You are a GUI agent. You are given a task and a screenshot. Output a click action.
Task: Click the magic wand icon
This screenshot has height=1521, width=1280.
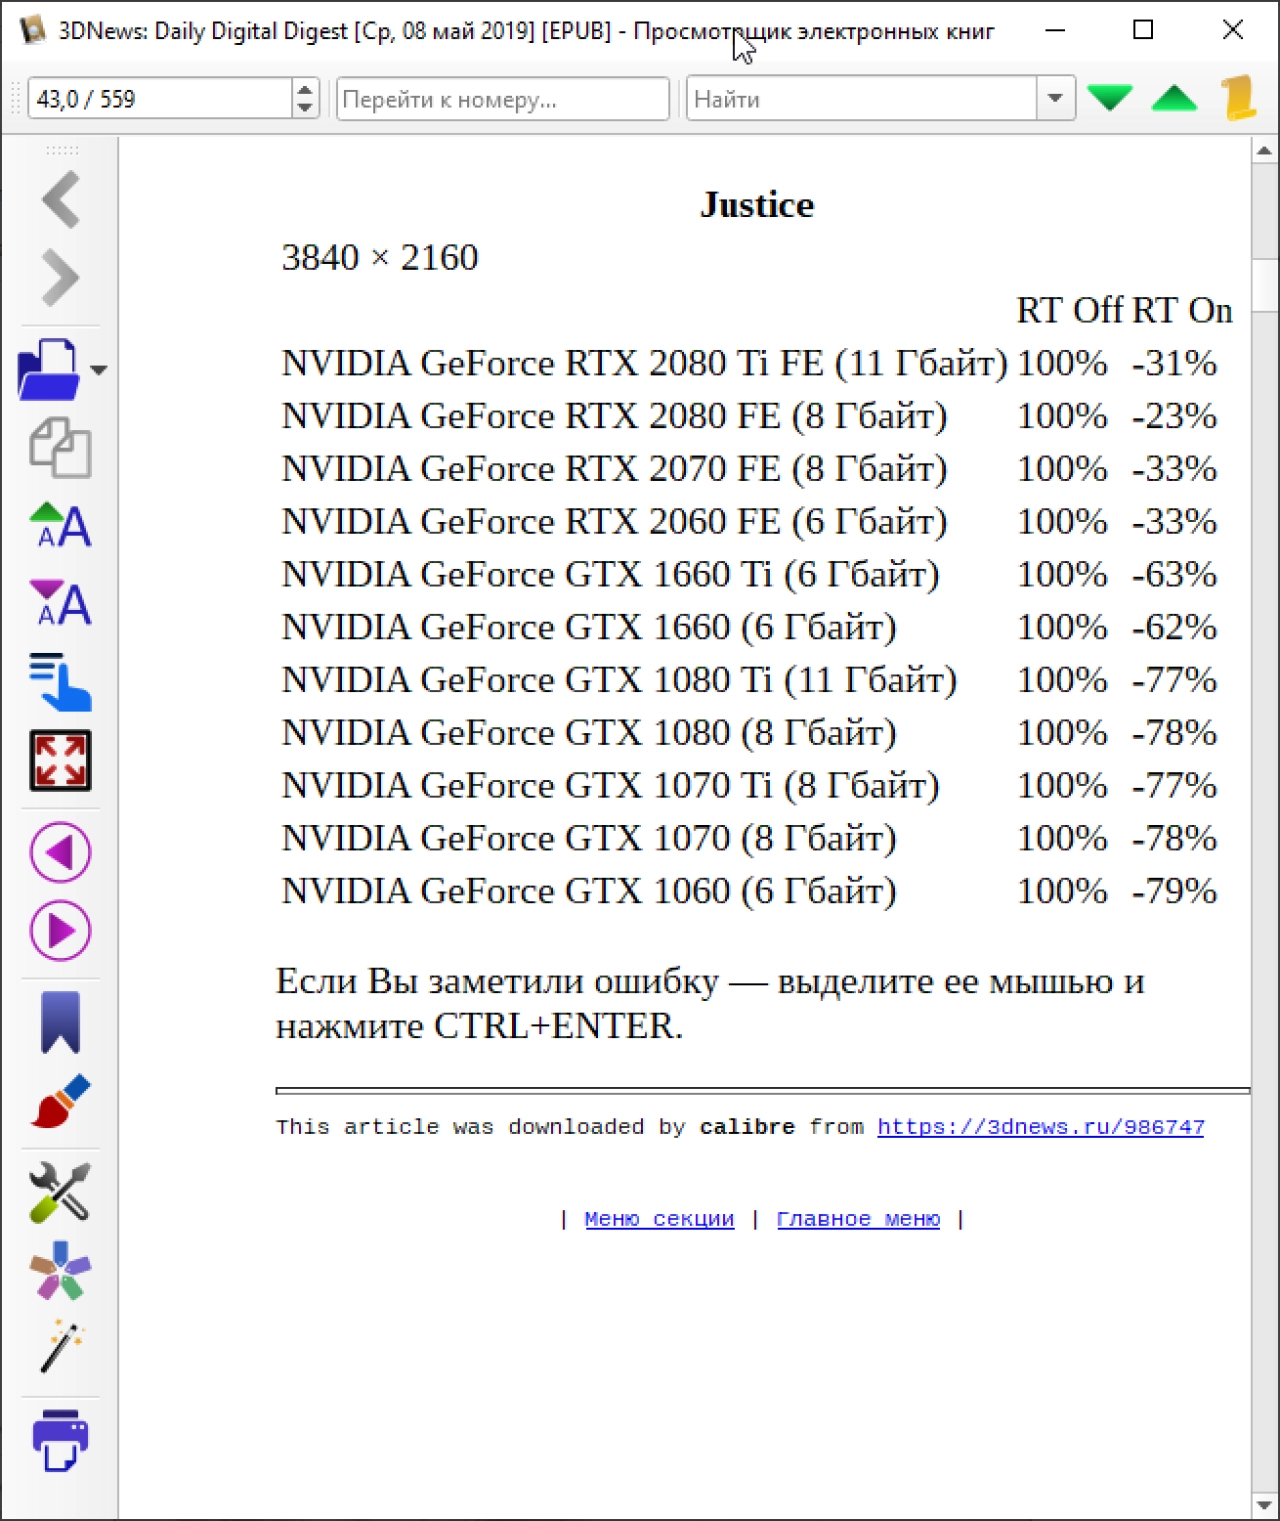point(61,1347)
